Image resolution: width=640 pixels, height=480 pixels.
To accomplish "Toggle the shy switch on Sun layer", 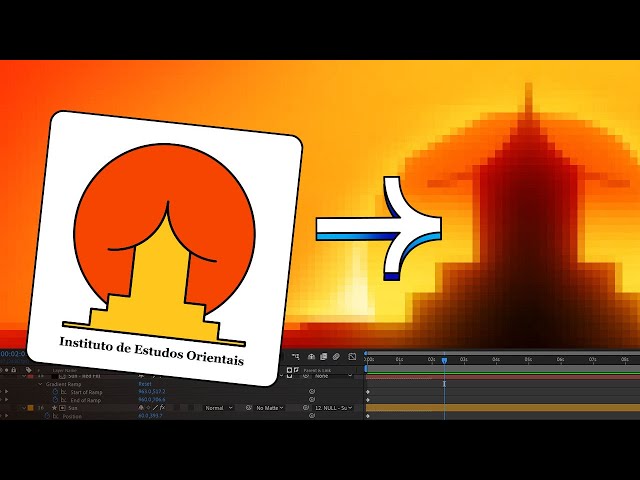I will pos(141,408).
